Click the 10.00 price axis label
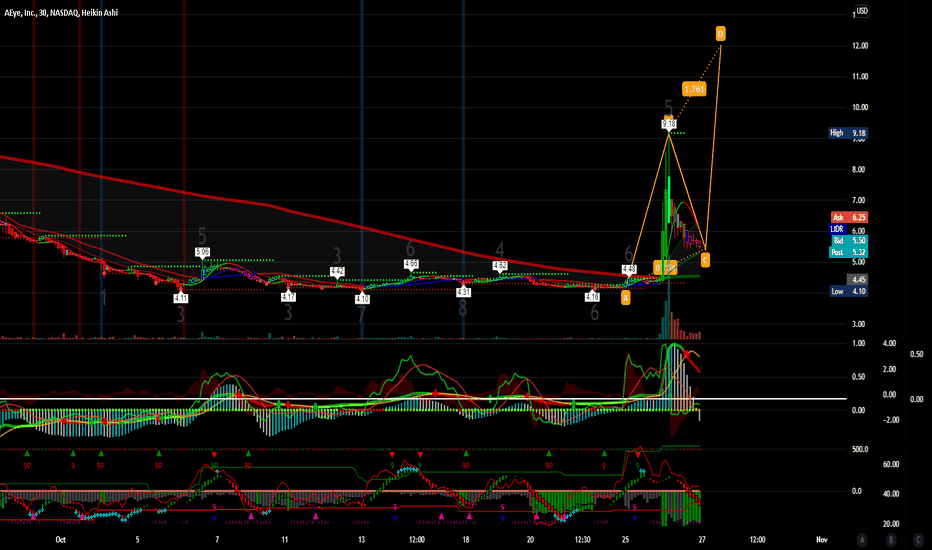Viewport: 932px width, 550px height. click(x=859, y=108)
